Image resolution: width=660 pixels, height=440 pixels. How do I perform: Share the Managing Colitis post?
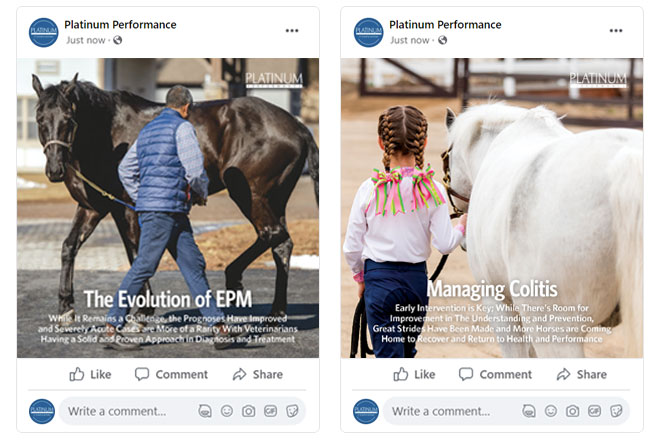tap(582, 374)
